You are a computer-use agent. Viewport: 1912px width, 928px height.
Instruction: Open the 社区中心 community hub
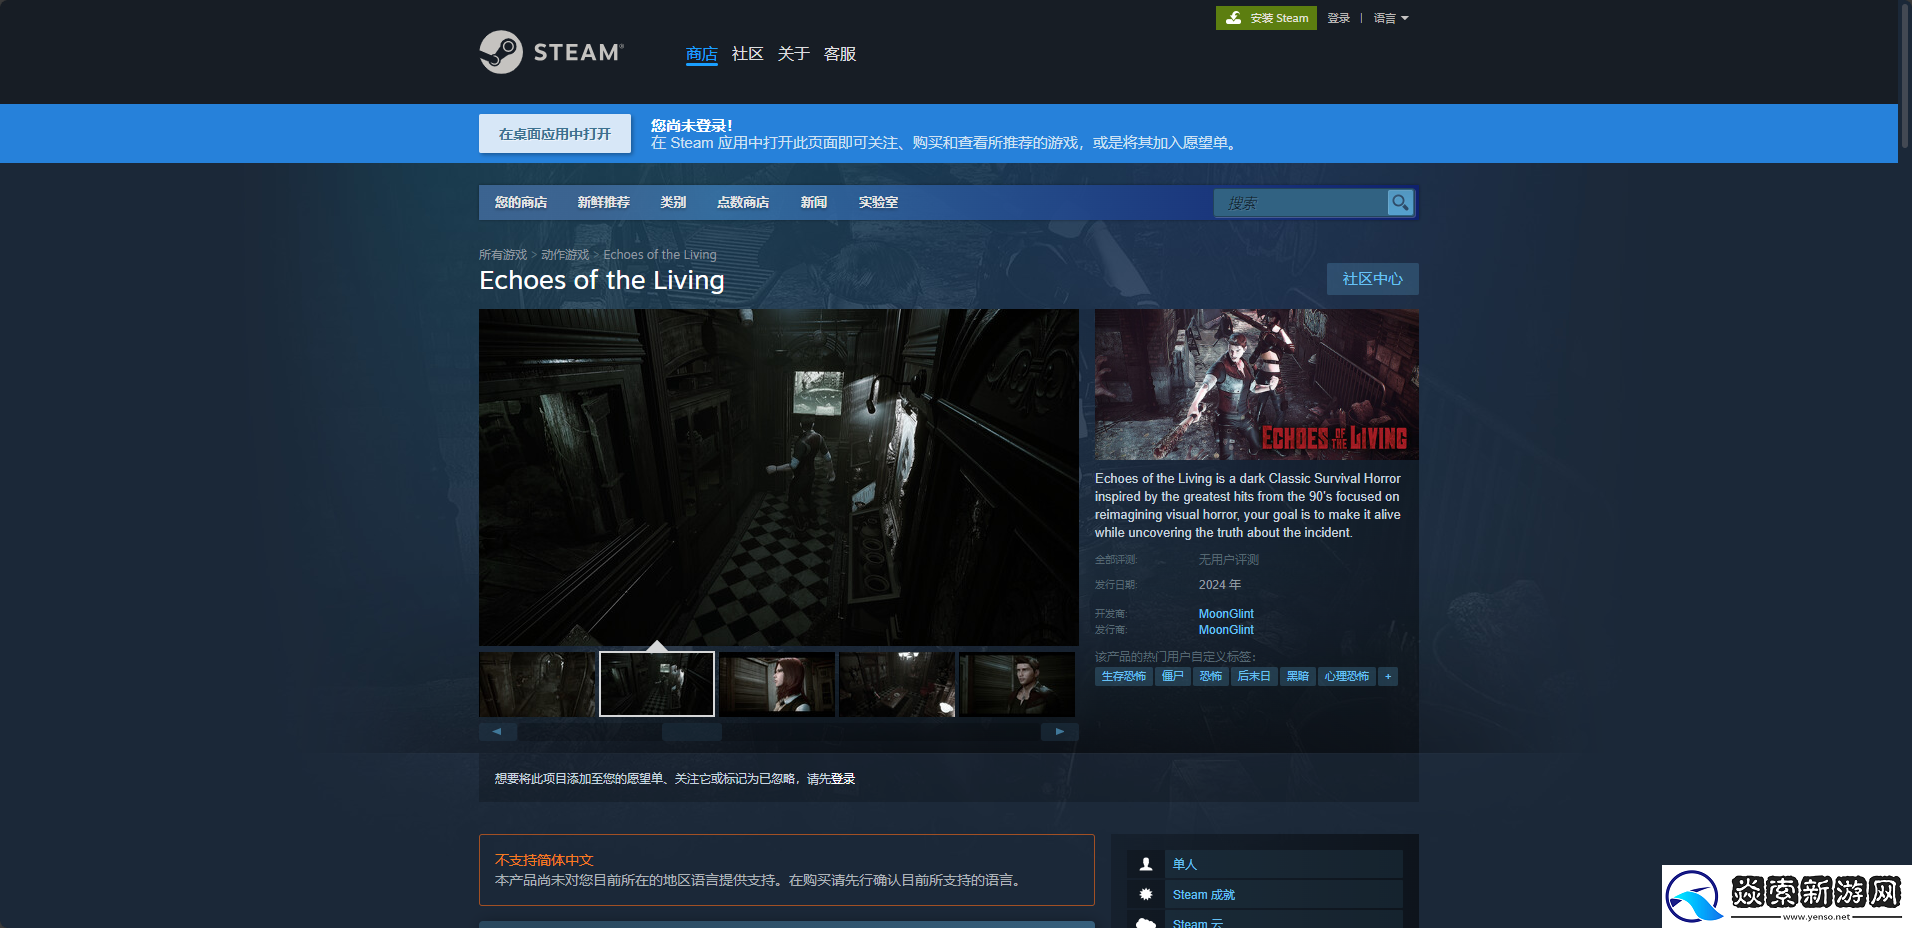point(1372,279)
